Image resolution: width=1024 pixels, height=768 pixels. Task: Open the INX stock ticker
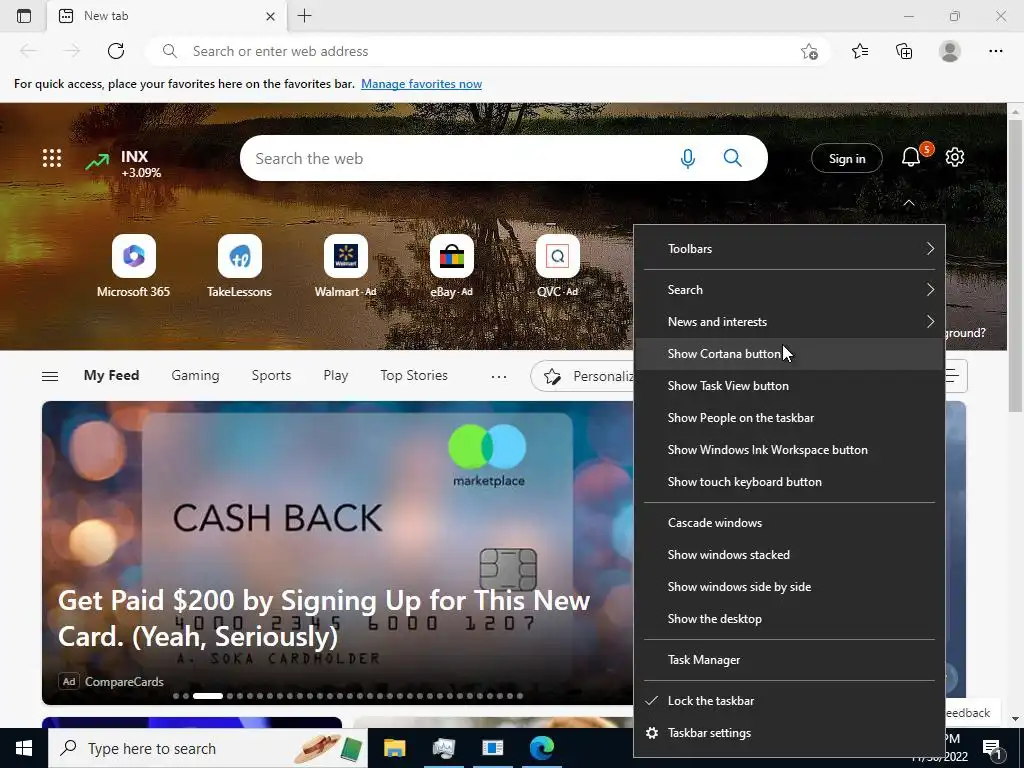tap(123, 163)
